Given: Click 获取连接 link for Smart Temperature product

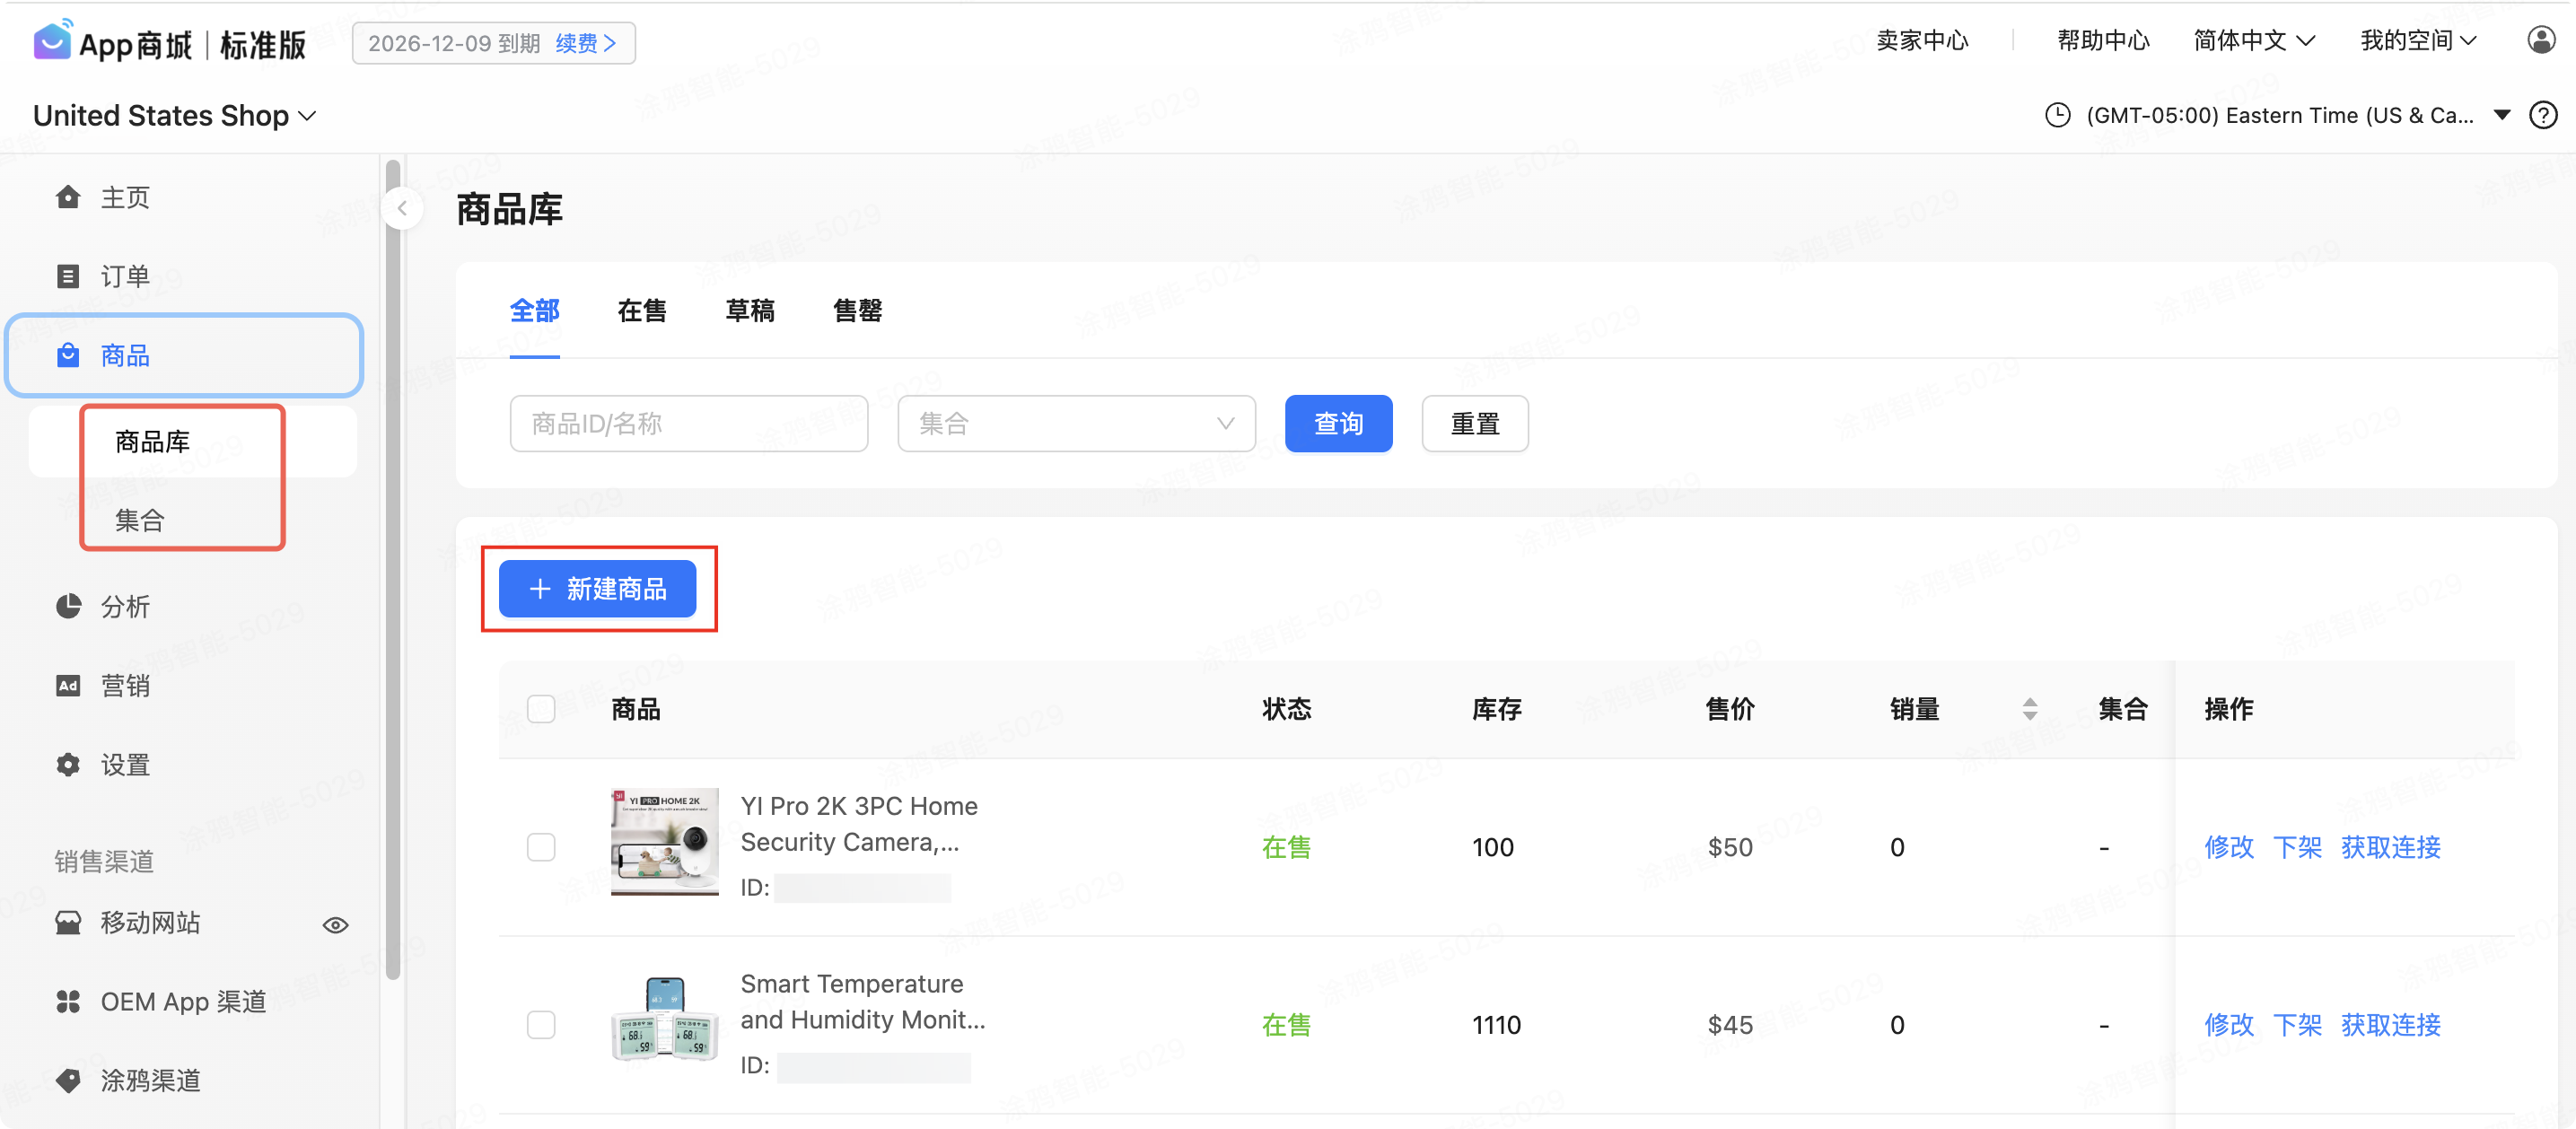Looking at the screenshot, I should coord(2390,1025).
